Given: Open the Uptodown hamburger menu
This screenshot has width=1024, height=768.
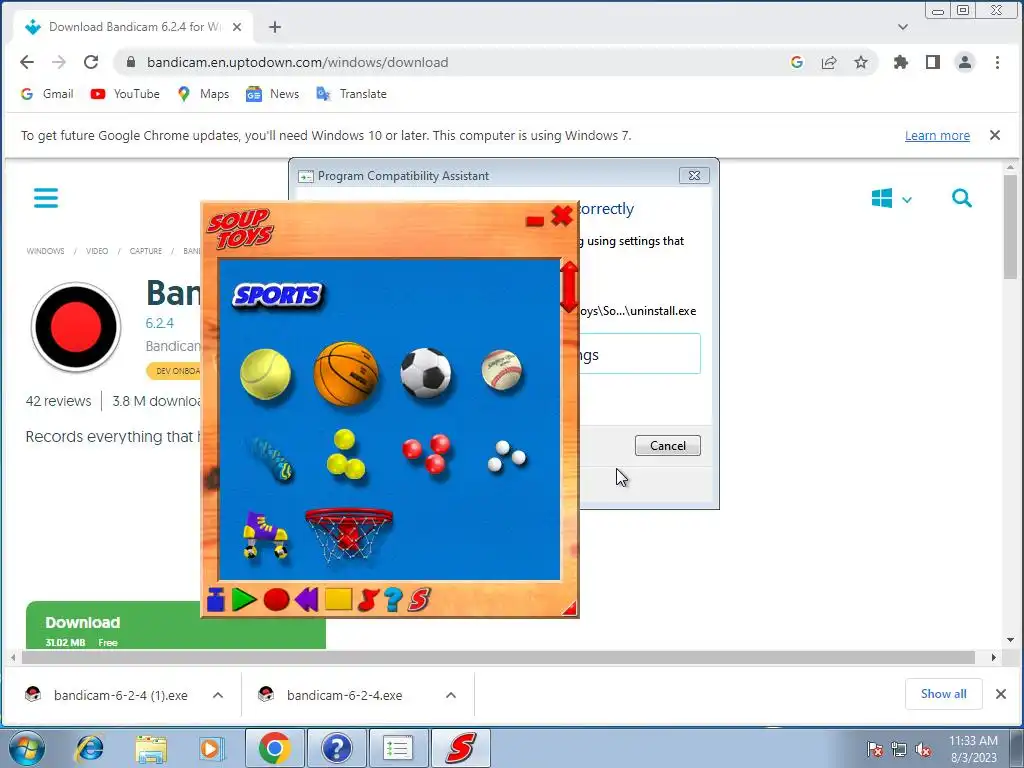Looking at the screenshot, I should point(46,198).
